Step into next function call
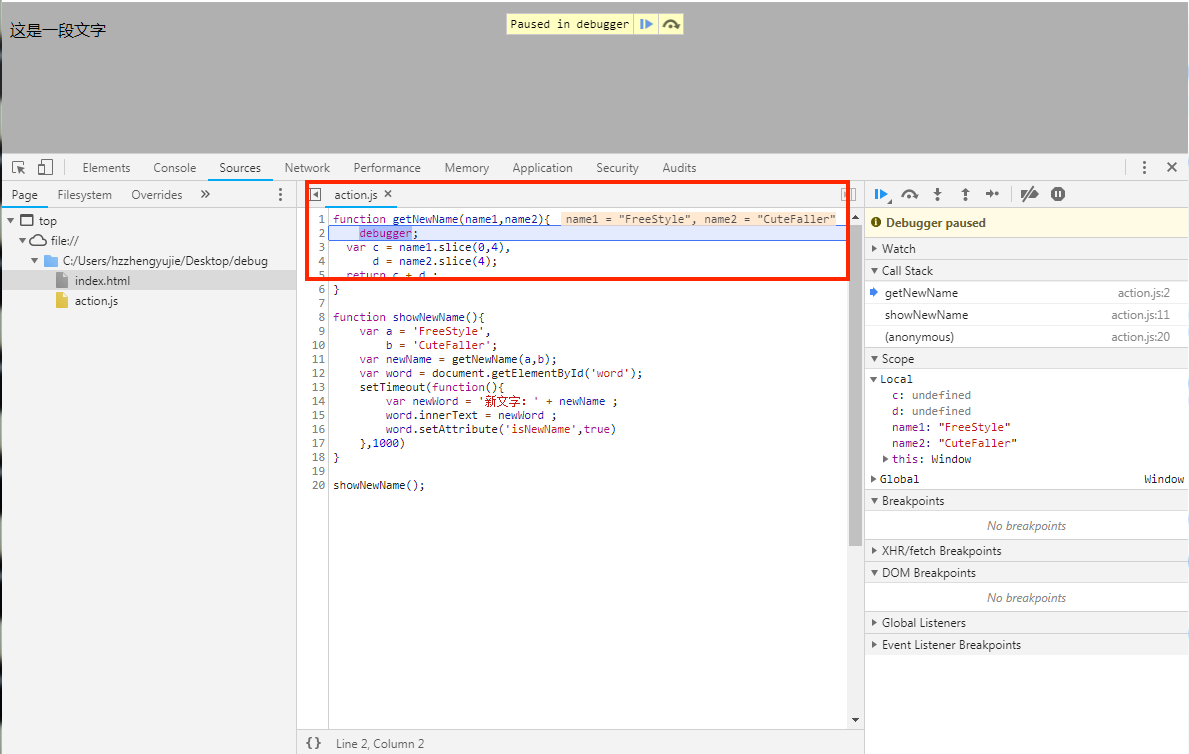This screenshot has height=754, width=1189. coord(937,194)
